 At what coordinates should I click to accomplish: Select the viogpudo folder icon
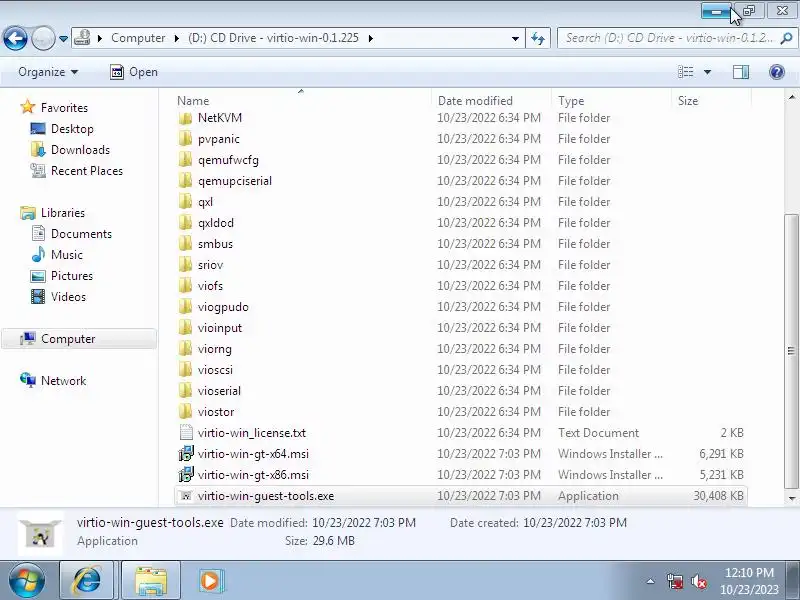[186, 307]
